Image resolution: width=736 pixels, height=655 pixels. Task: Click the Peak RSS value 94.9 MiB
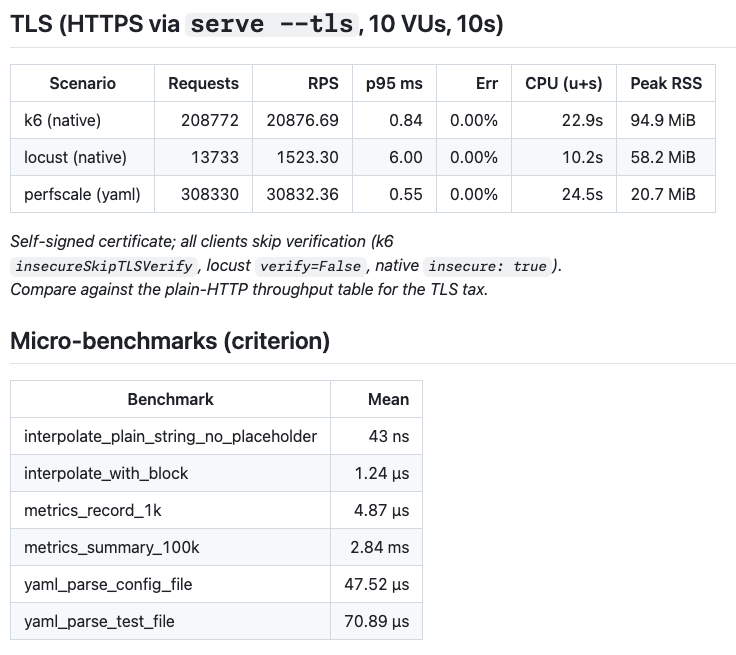(x=663, y=120)
